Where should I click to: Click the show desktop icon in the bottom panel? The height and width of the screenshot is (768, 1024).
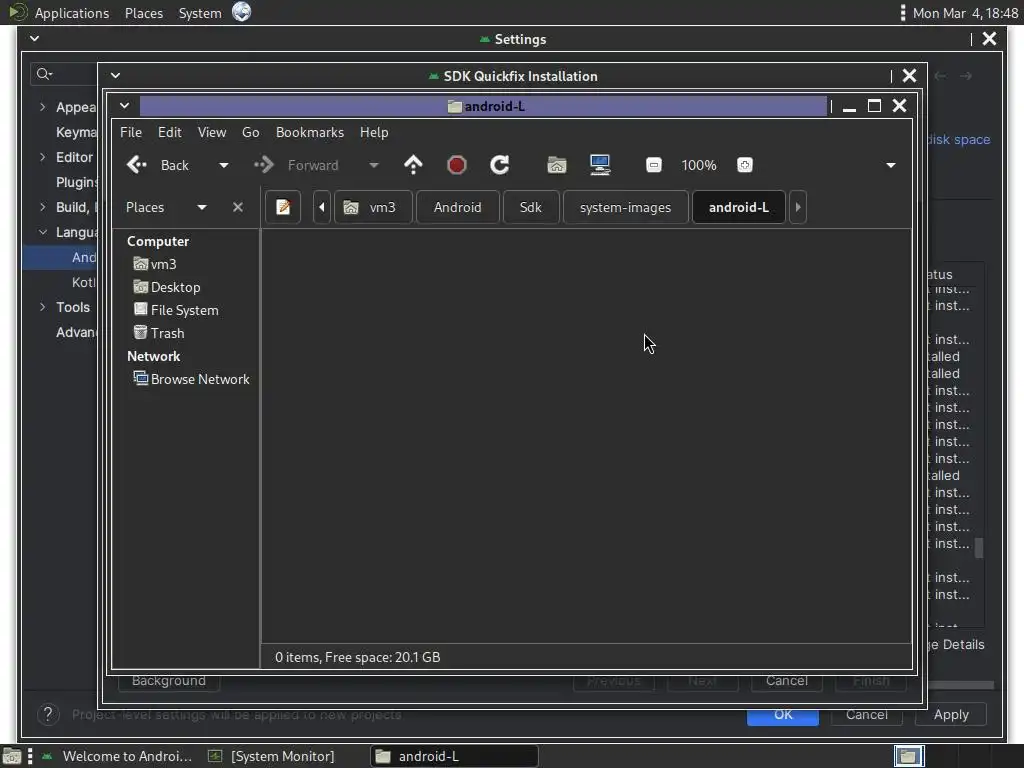pyautogui.click(x=12, y=756)
